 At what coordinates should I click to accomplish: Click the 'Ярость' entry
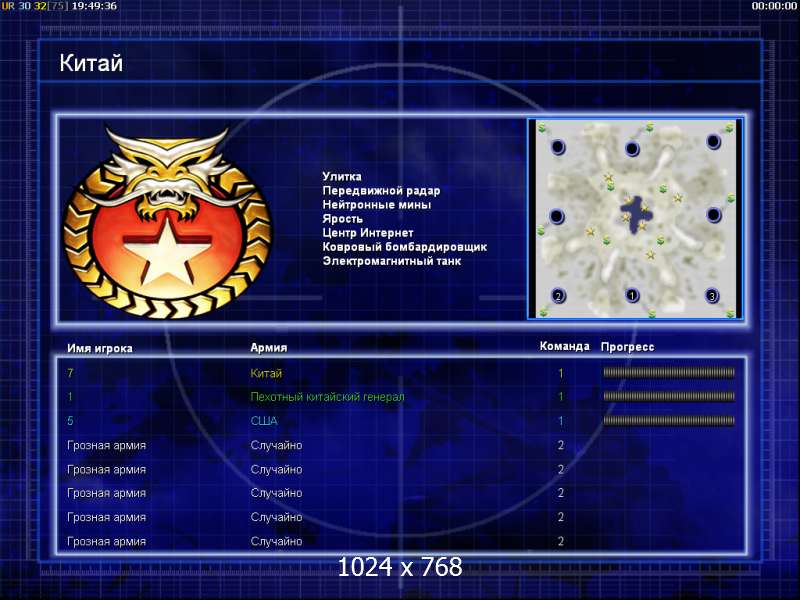click(342, 219)
